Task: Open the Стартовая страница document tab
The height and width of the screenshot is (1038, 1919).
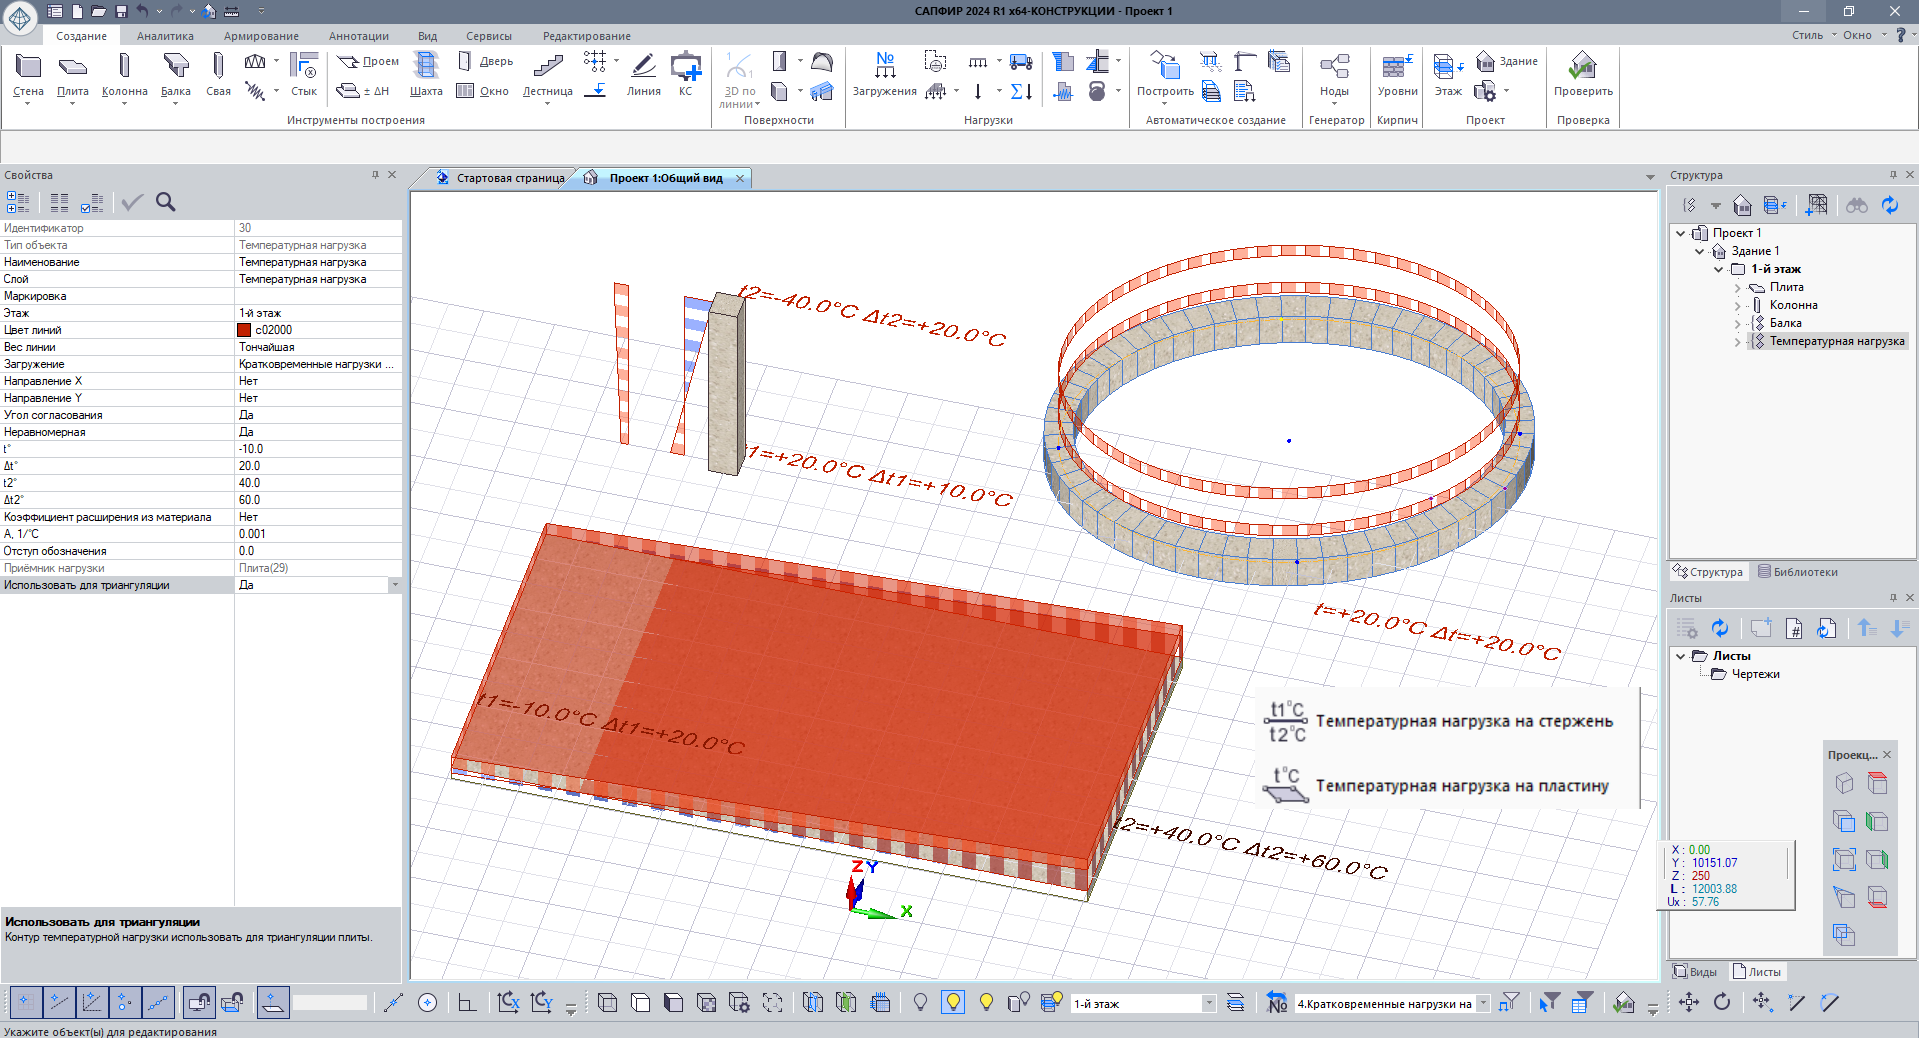Action: [x=510, y=178]
